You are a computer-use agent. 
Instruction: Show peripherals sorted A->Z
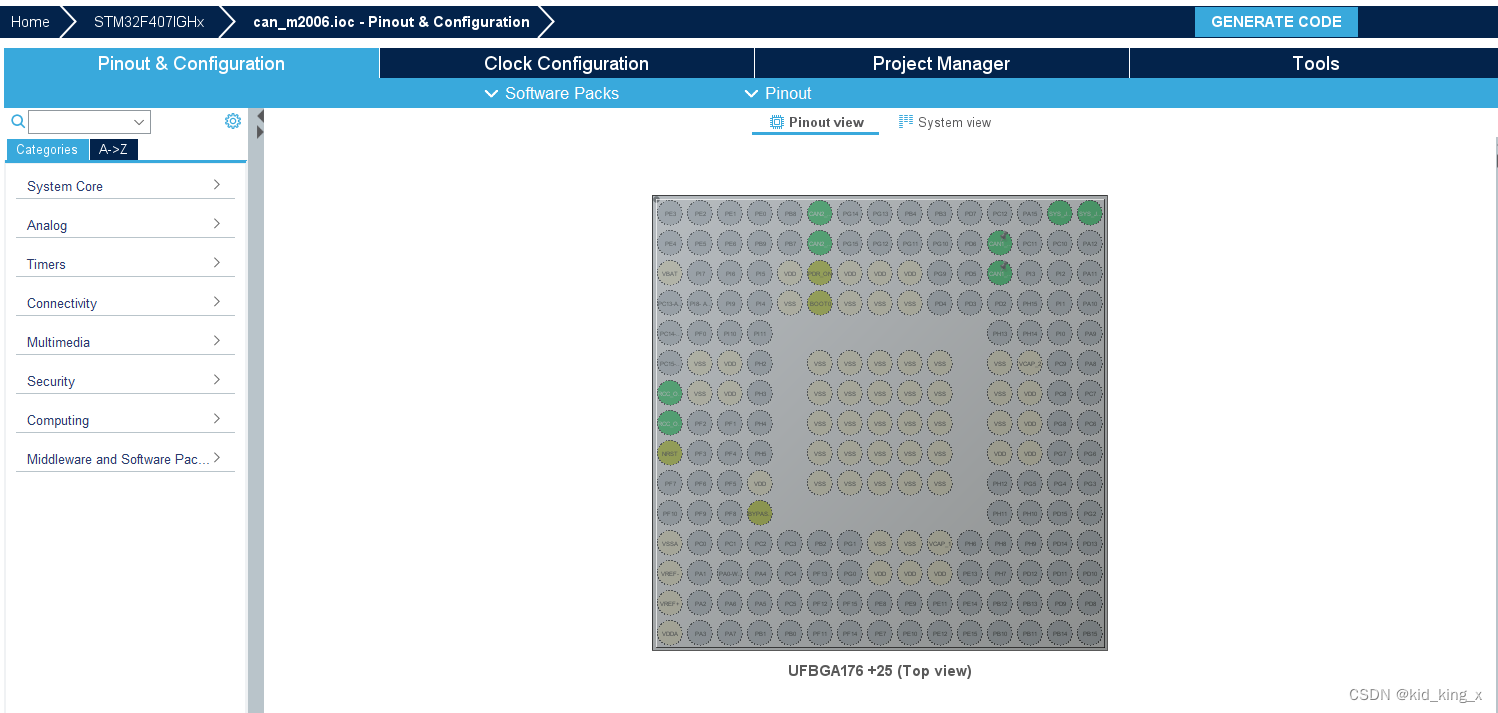[113, 149]
